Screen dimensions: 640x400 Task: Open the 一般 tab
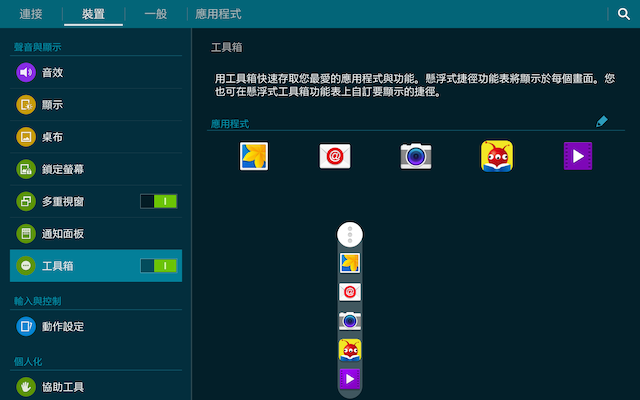(156, 14)
